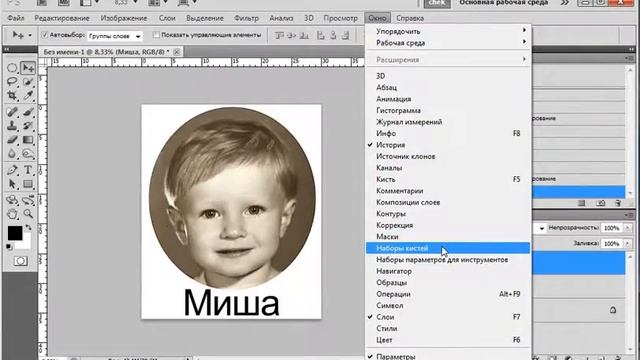Select the Eyedropper tool
Screen dimensions: 640x360
(x=28, y=96)
